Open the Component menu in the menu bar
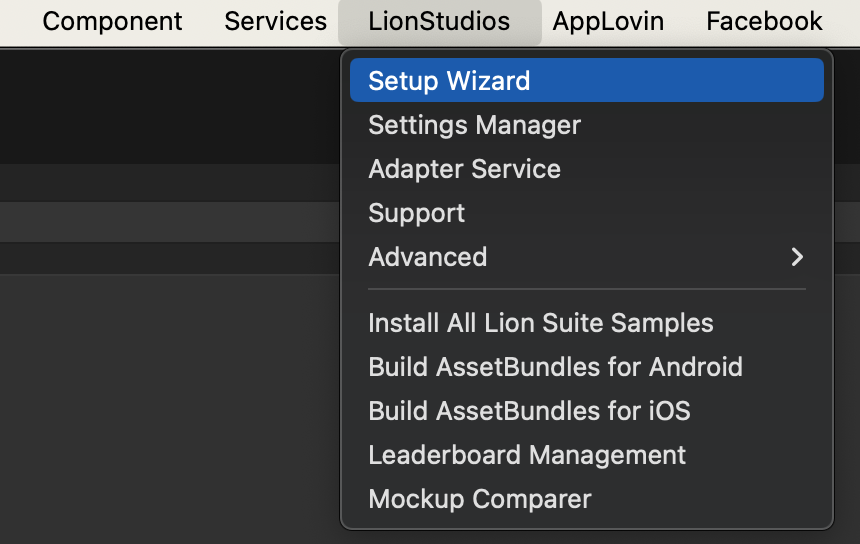 [112, 21]
